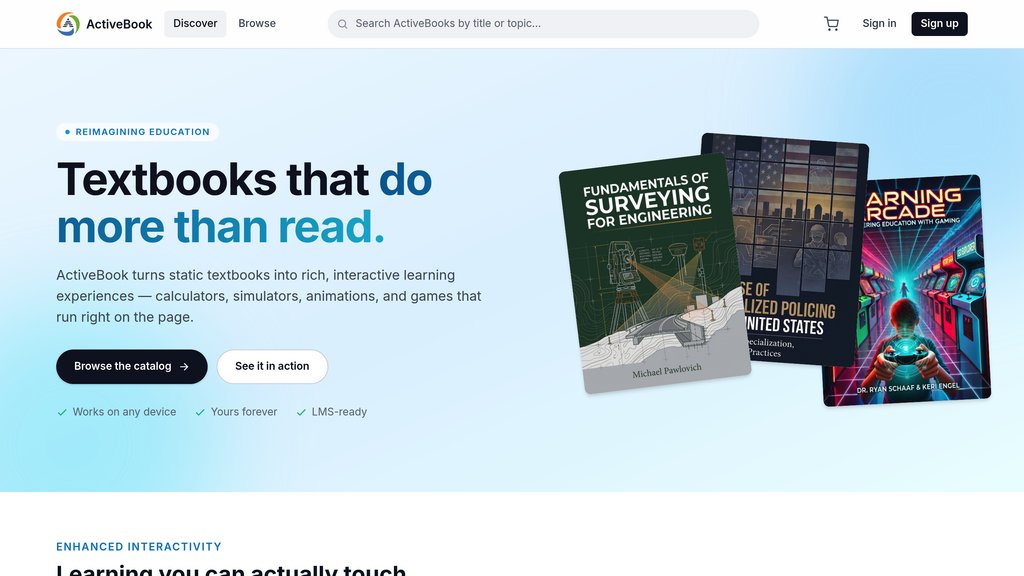Click the Enhanced Interactivity section label
The image size is (1024, 576).
click(138, 547)
